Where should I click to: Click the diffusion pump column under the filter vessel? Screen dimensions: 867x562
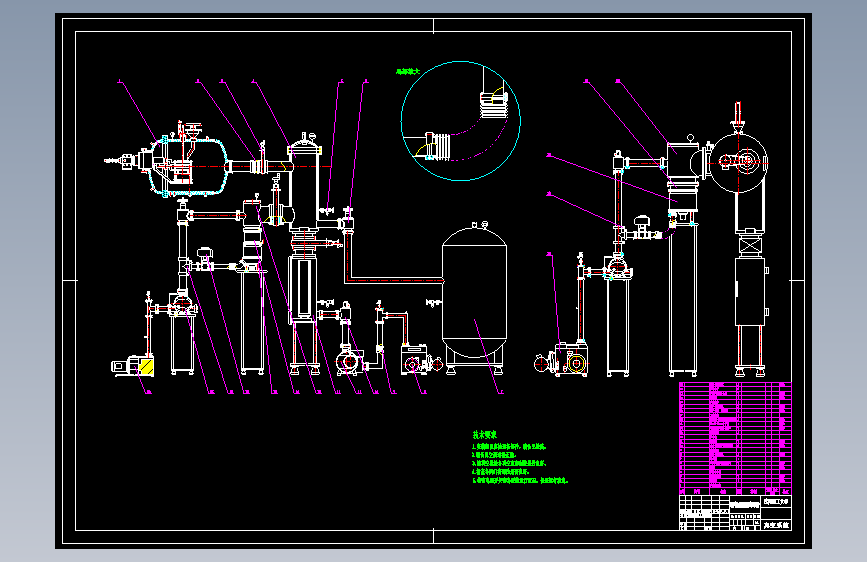click(x=303, y=288)
